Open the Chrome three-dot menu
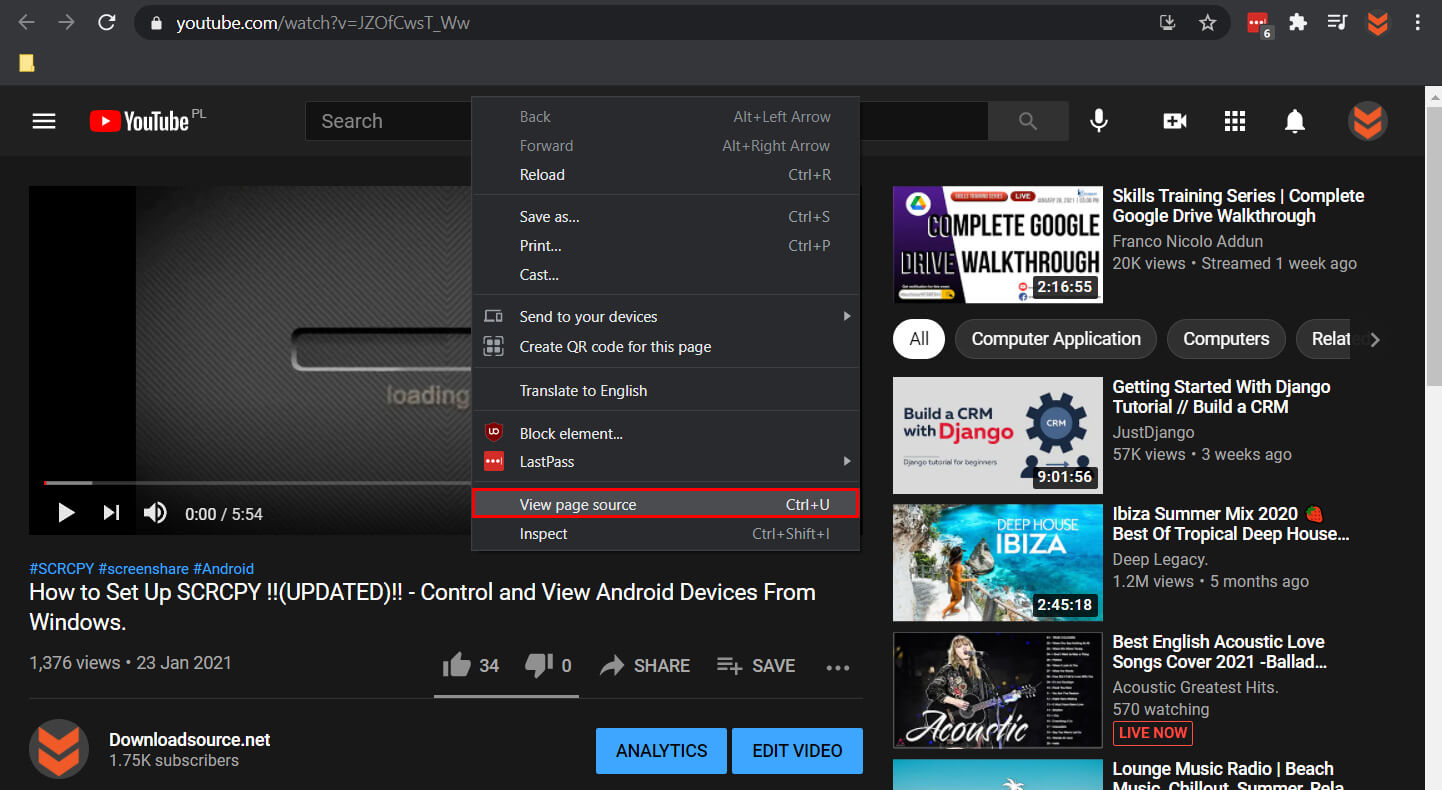Image resolution: width=1442 pixels, height=790 pixels. pyautogui.click(x=1418, y=22)
